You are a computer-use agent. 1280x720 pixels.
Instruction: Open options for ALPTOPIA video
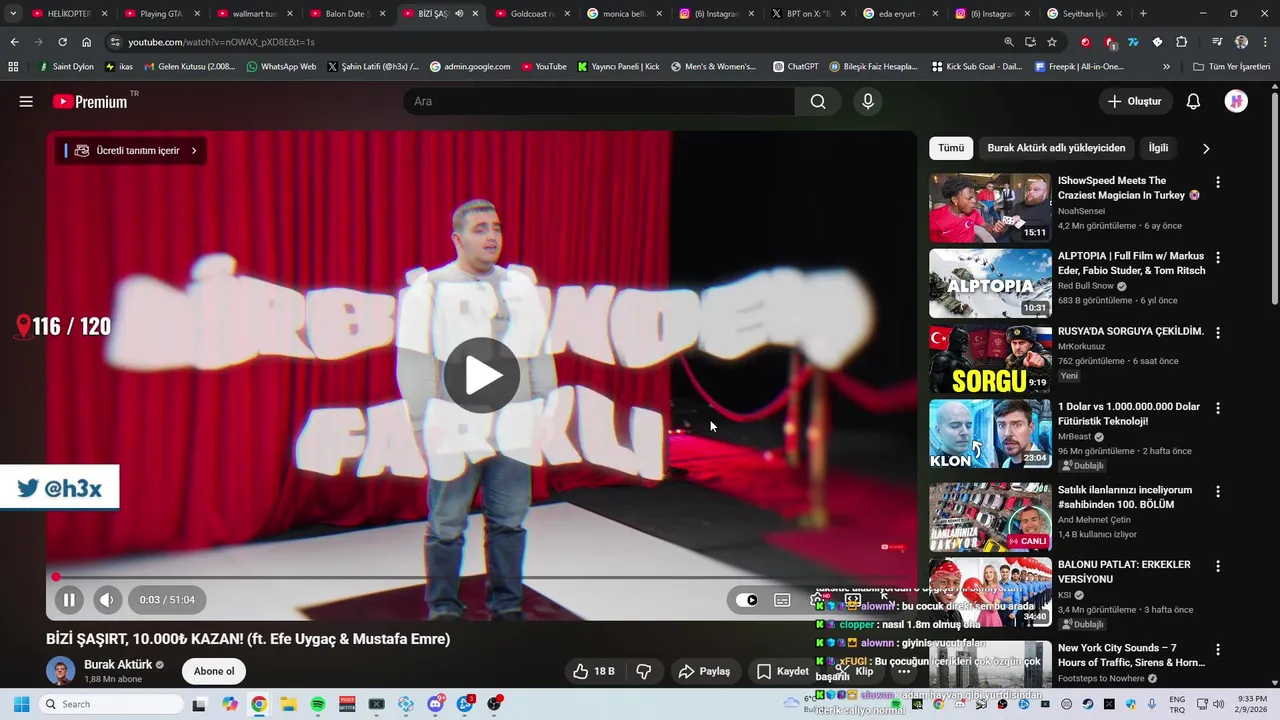[x=1217, y=257]
